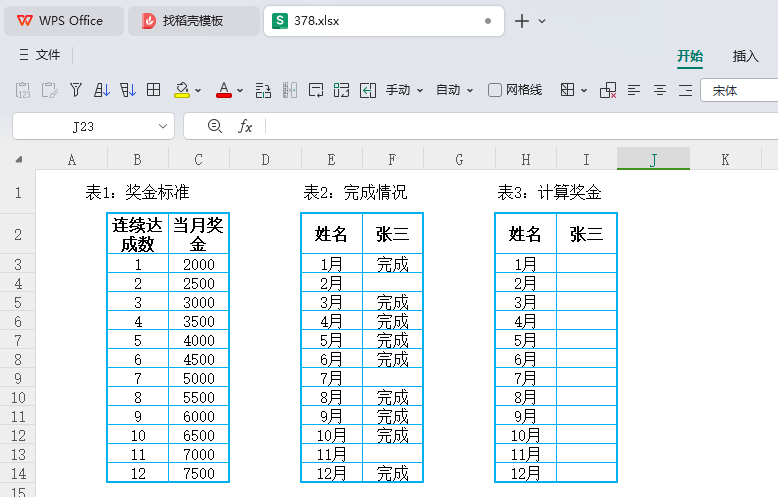Click the 张三 cell in table 3
Image resolution: width=778 pixels, height=497 pixels.
[x=586, y=234]
